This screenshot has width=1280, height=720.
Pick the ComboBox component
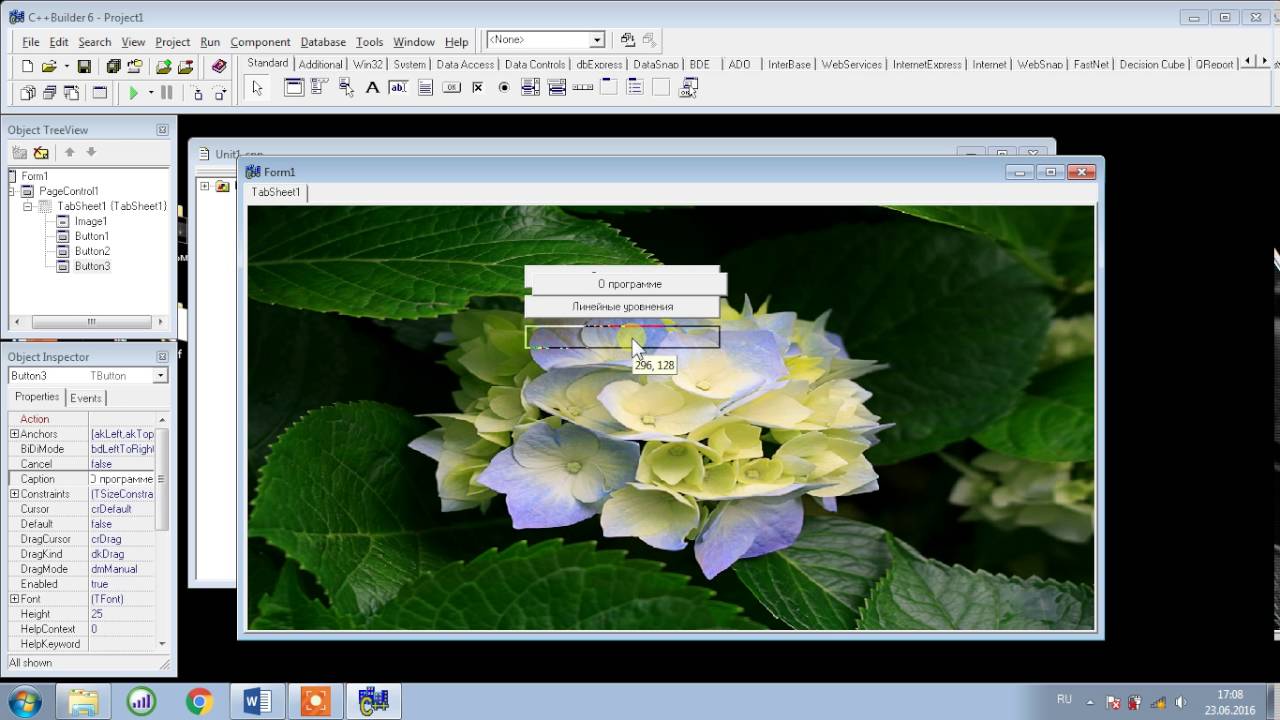pyautogui.click(x=556, y=88)
